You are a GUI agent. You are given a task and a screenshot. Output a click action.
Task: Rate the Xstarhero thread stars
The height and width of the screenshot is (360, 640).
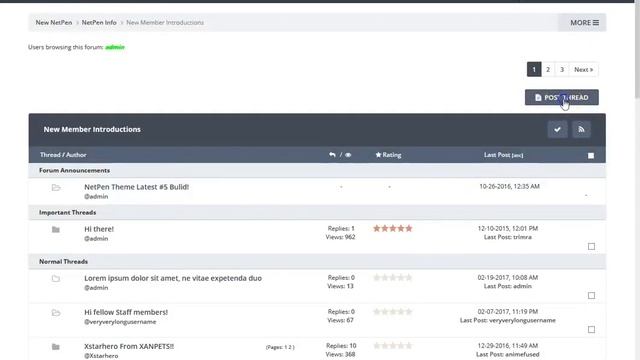tap(393, 346)
